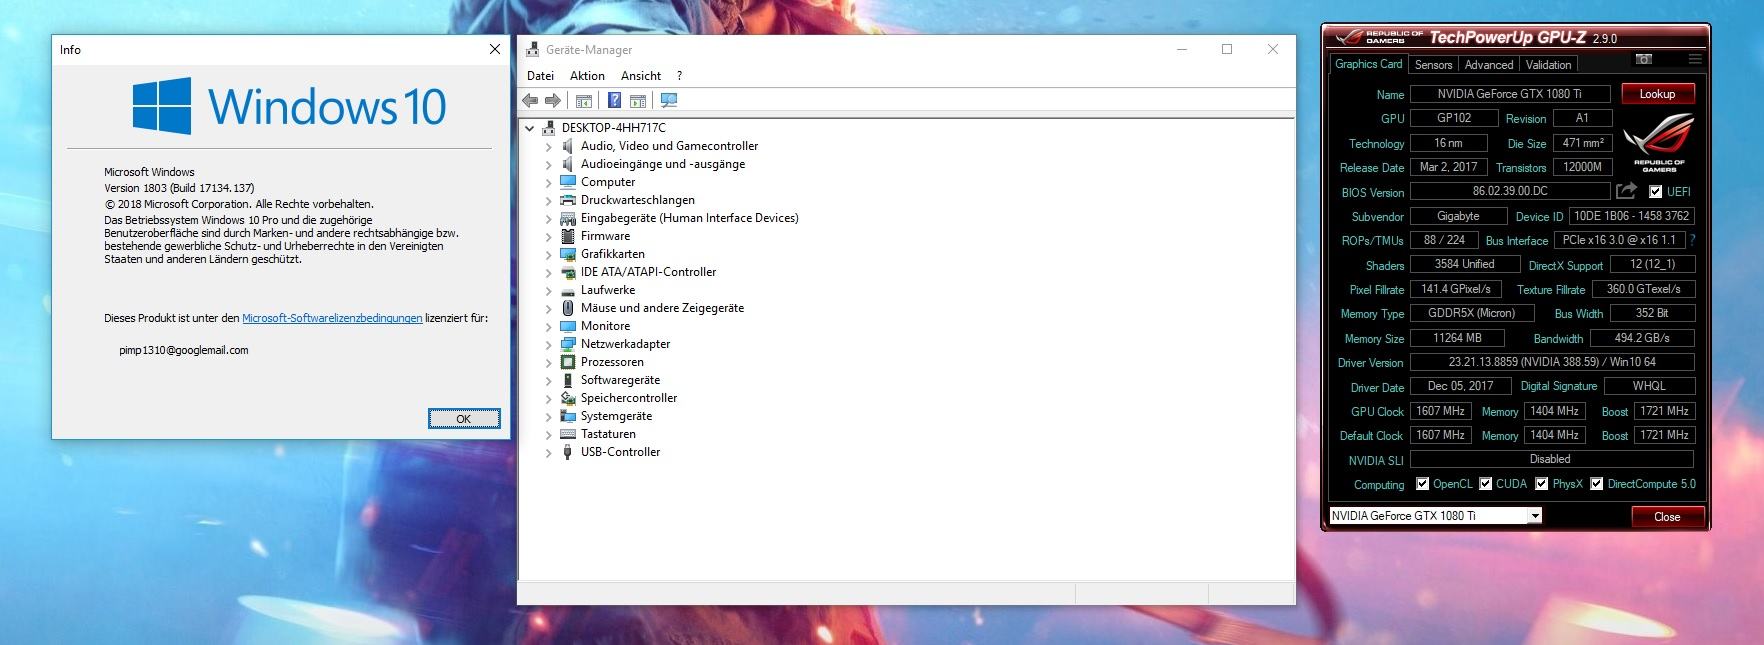Select the Speichercontroller icon
The image size is (1764, 645).
pyautogui.click(x=568, y=398)
